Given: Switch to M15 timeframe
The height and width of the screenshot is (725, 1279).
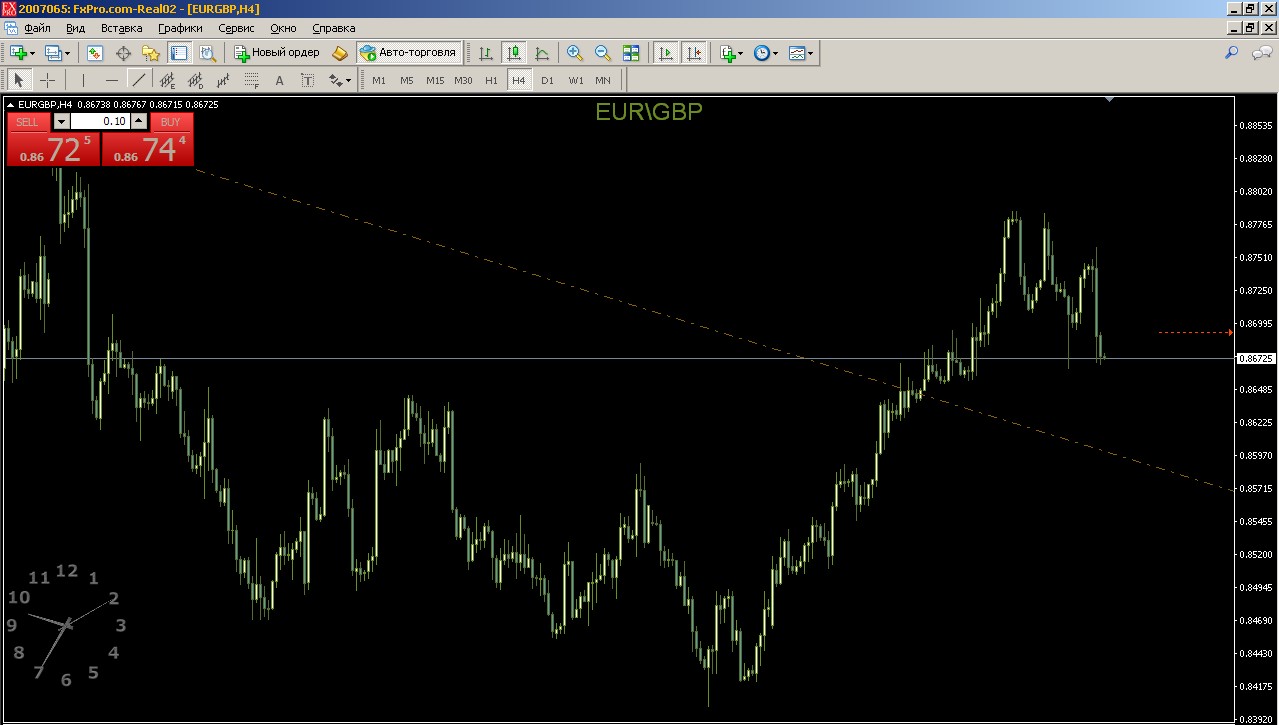Looking at the screenshot, I should click(435, 80).
